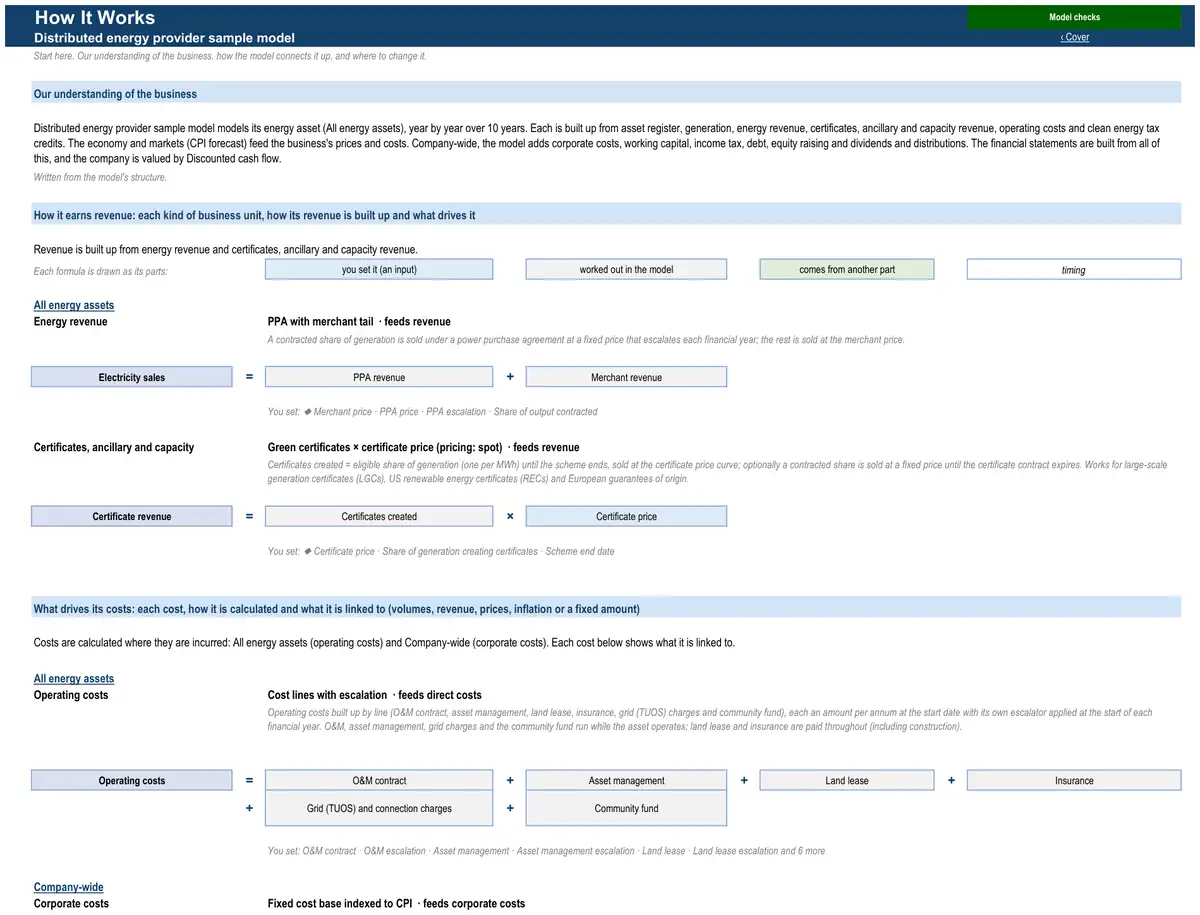Follow the Company-wide link
Screen dimensions: 1200x915
[x=69, y=887]
